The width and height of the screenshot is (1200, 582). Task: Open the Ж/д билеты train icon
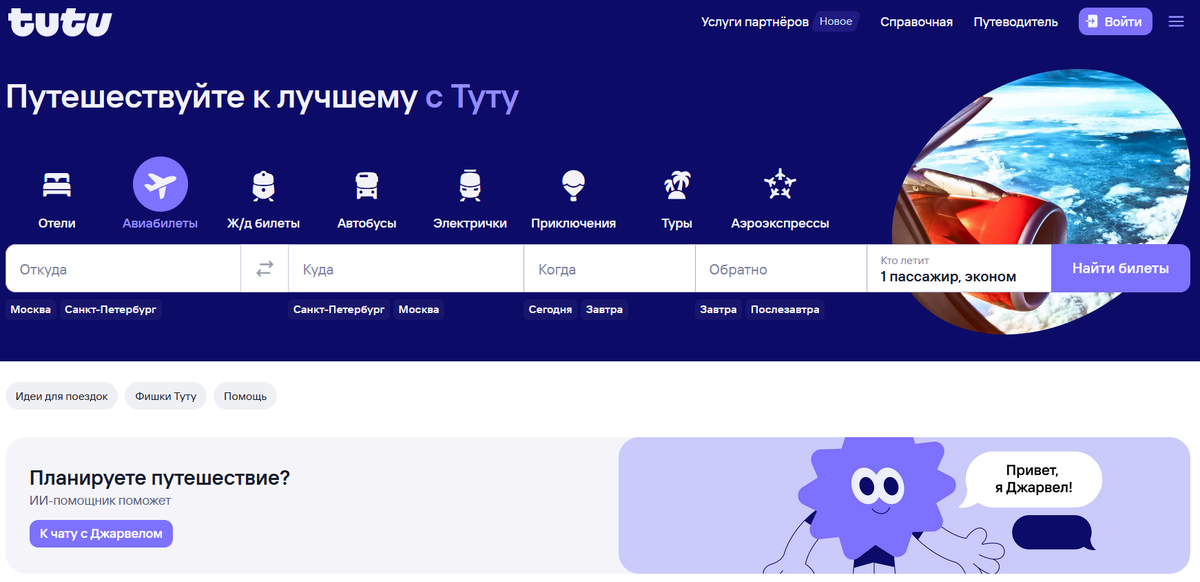263,185
